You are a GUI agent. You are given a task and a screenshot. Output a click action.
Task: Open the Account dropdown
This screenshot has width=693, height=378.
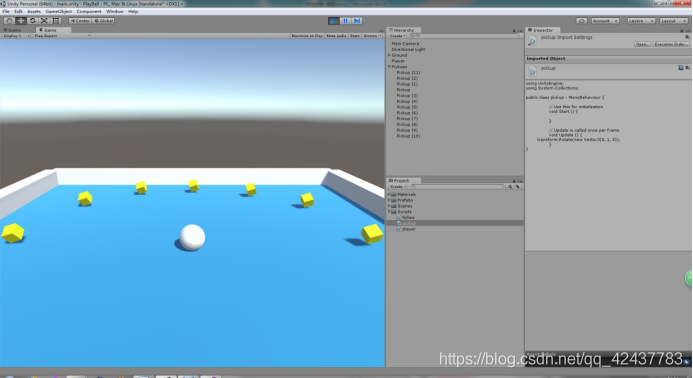pyautogui.click(x=605, y=21)
